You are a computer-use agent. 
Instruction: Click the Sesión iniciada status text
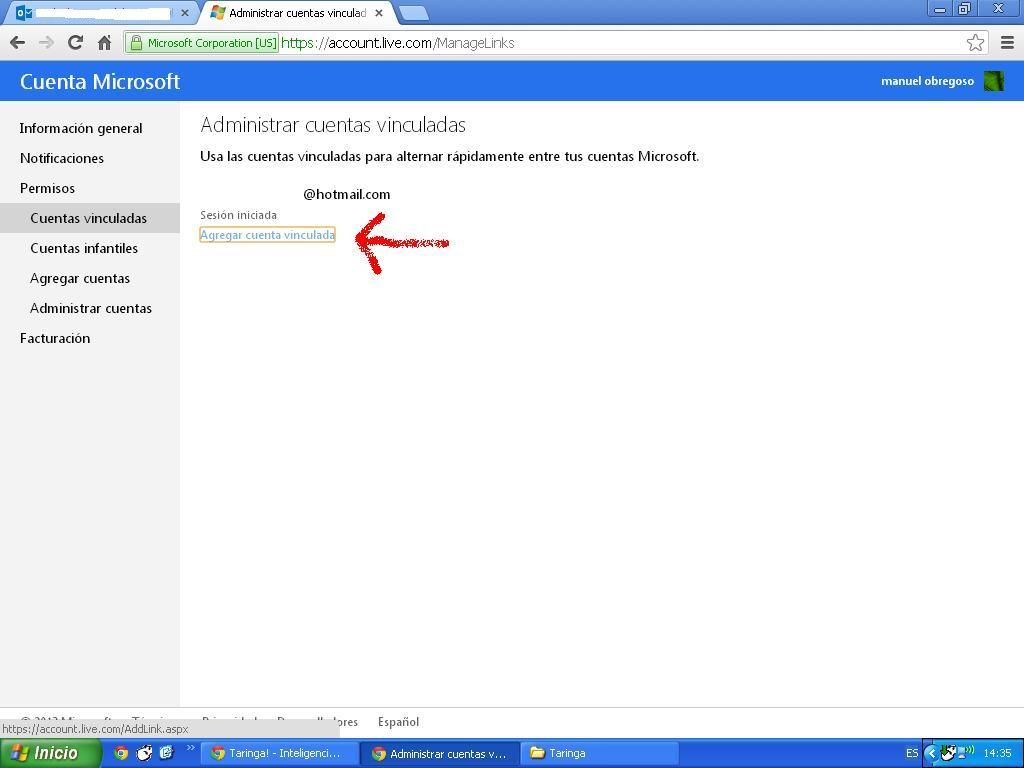pos(238,215)
